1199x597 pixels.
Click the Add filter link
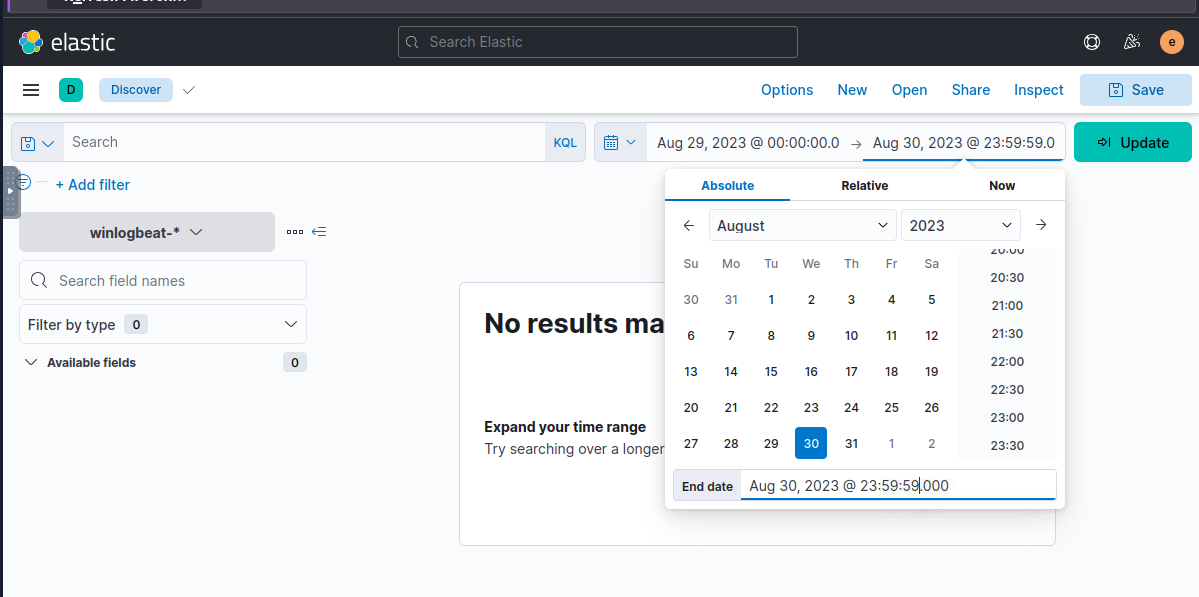click(92, 185)
